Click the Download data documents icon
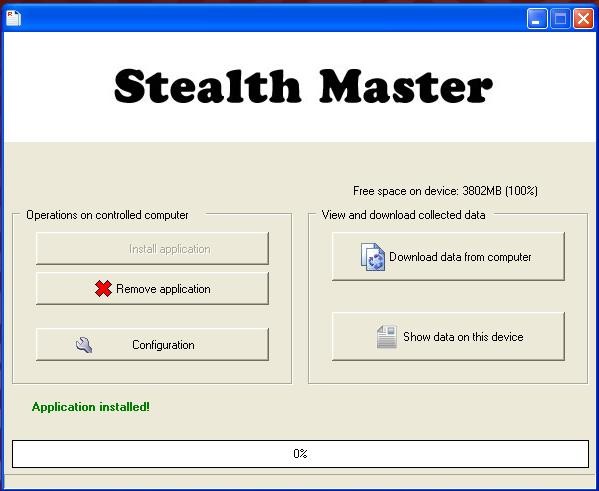Image resolution: width=599 pixels, height=491 pixels. pyautogui.click(x=373, y=257)
